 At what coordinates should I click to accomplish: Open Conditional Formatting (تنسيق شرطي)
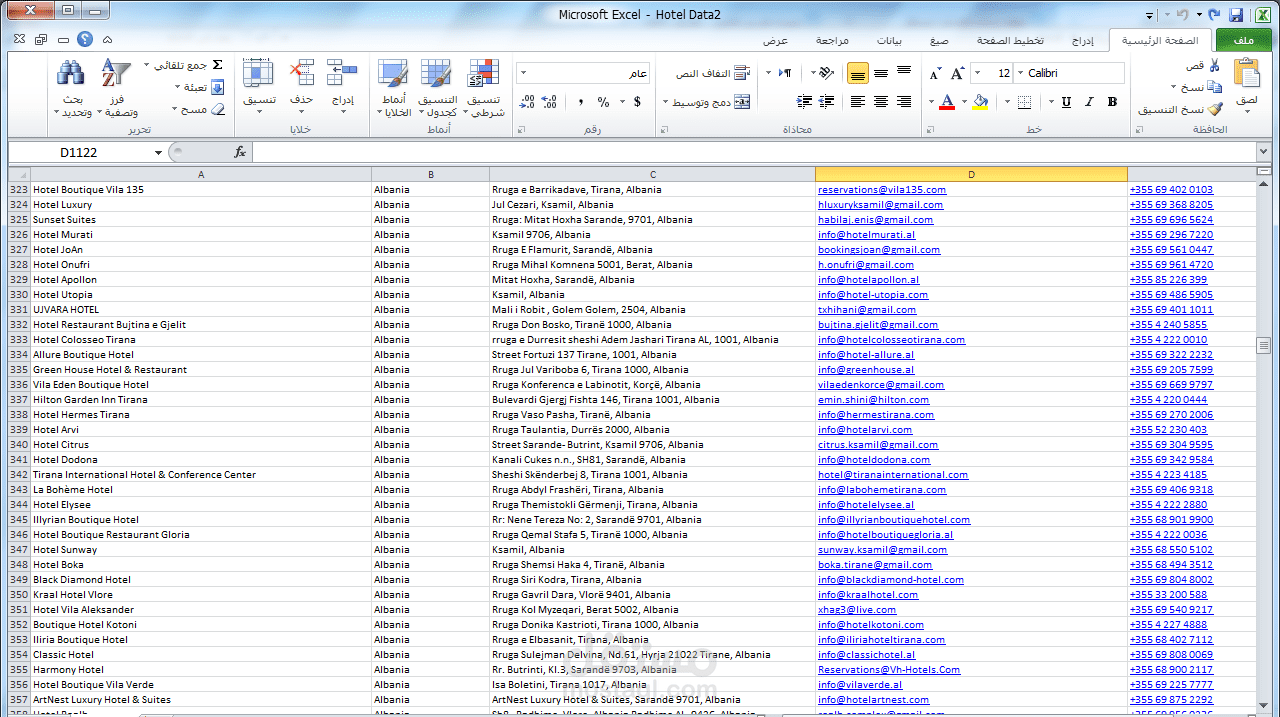486,88
